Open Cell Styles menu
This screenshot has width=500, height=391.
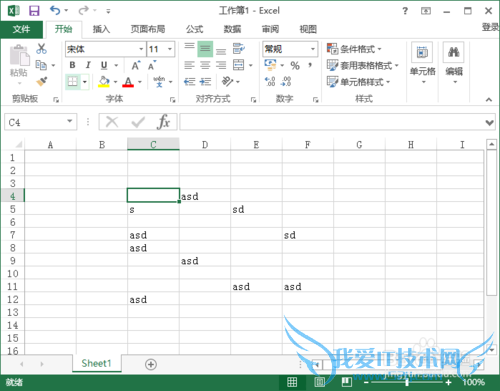(358, 82)
